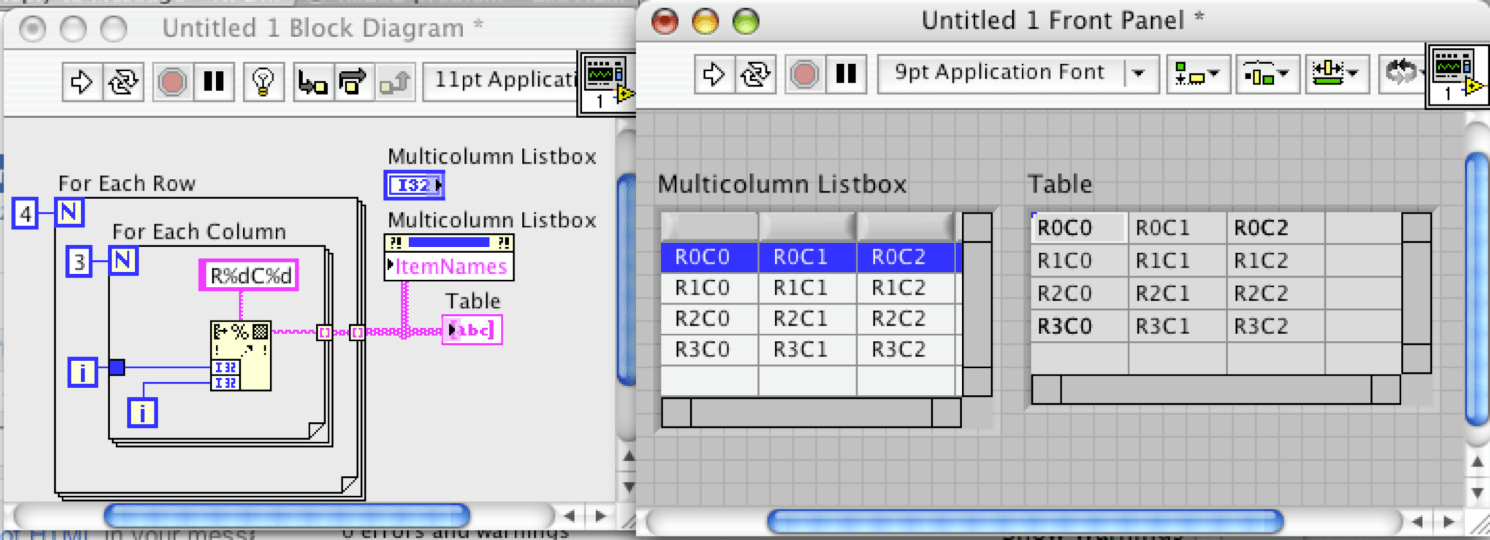Open Reorder dropdown in Front Panel toolbar
Screen dimensions: 1490x540
tap(1402, 73)
